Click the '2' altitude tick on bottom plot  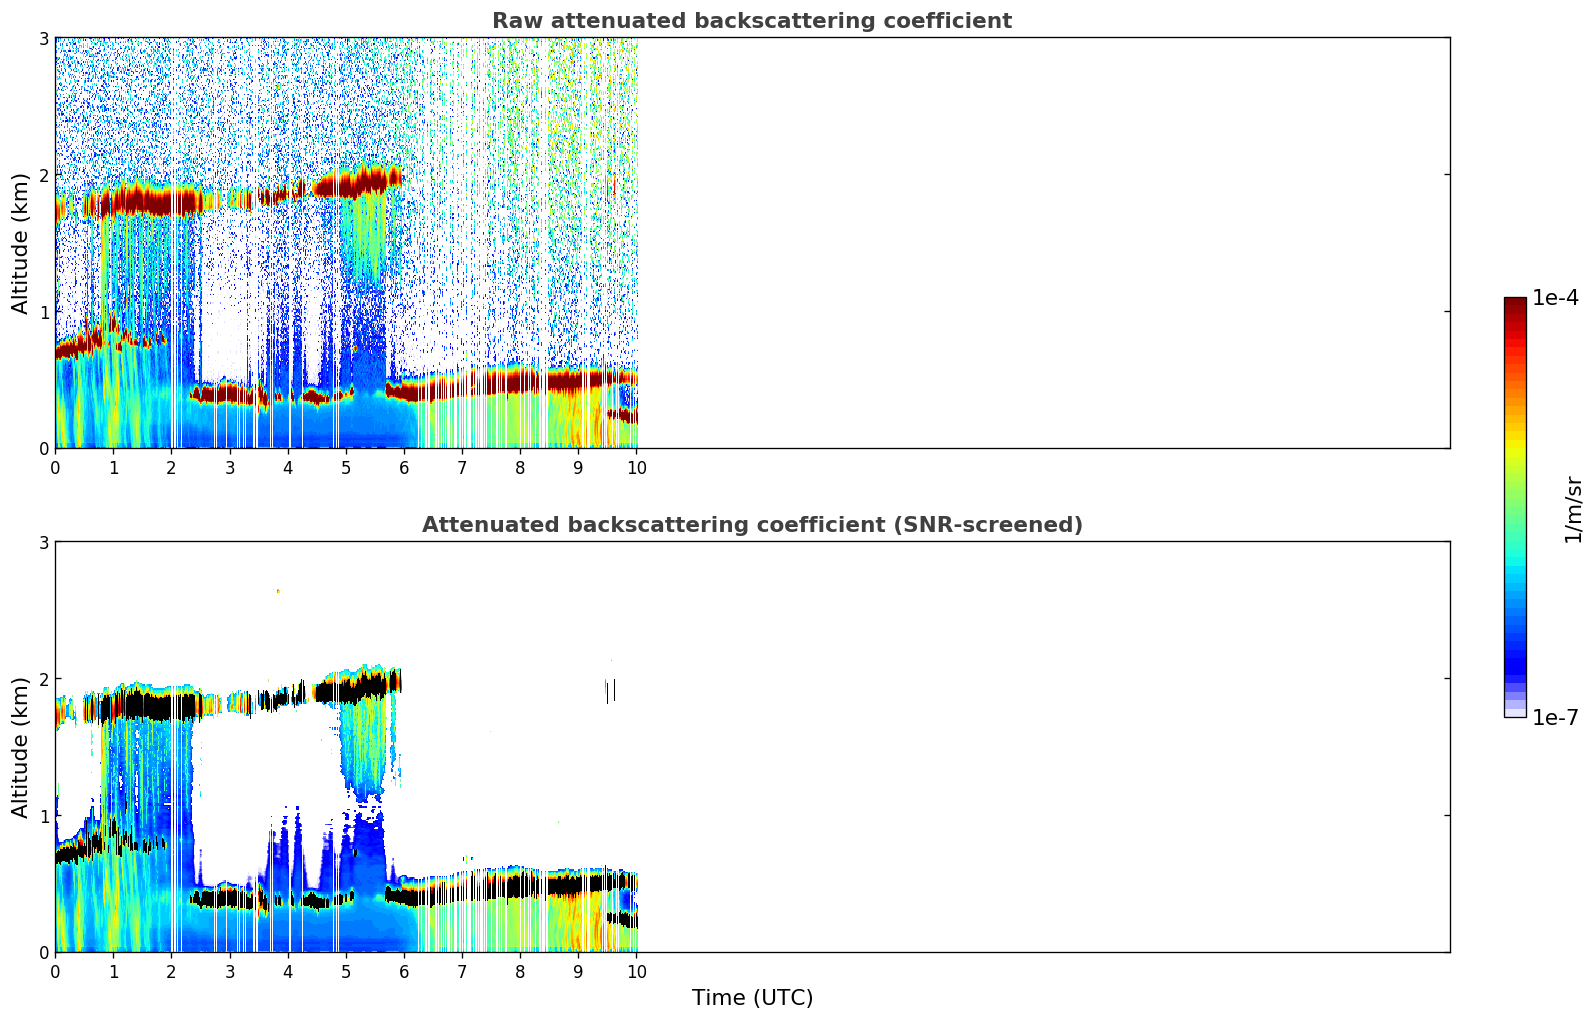(44, 679)
